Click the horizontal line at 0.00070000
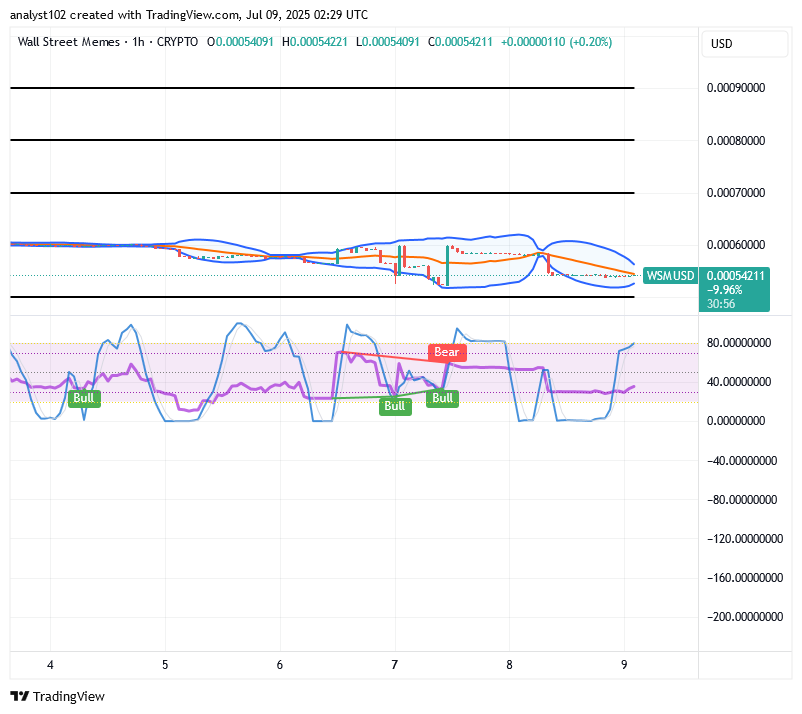 click(x=322, y=193)
